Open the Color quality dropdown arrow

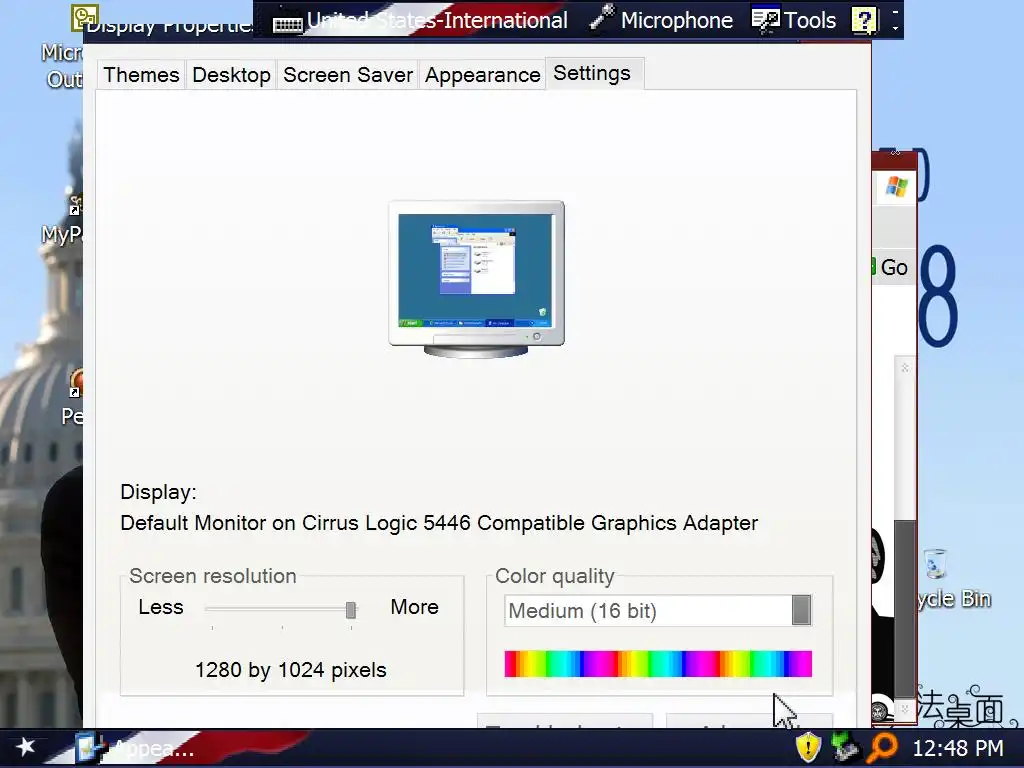[x=801, y=610]
